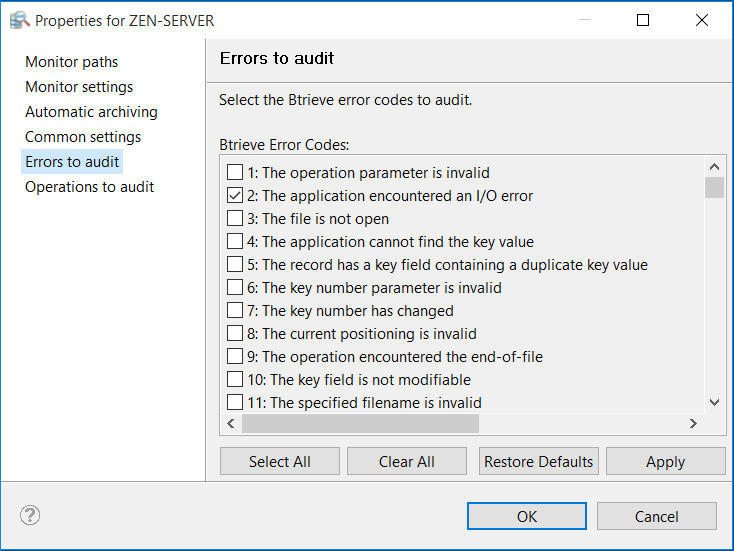Click Restore Defaults button
Screen dimensions: 734x551
[x=538, y=461]
